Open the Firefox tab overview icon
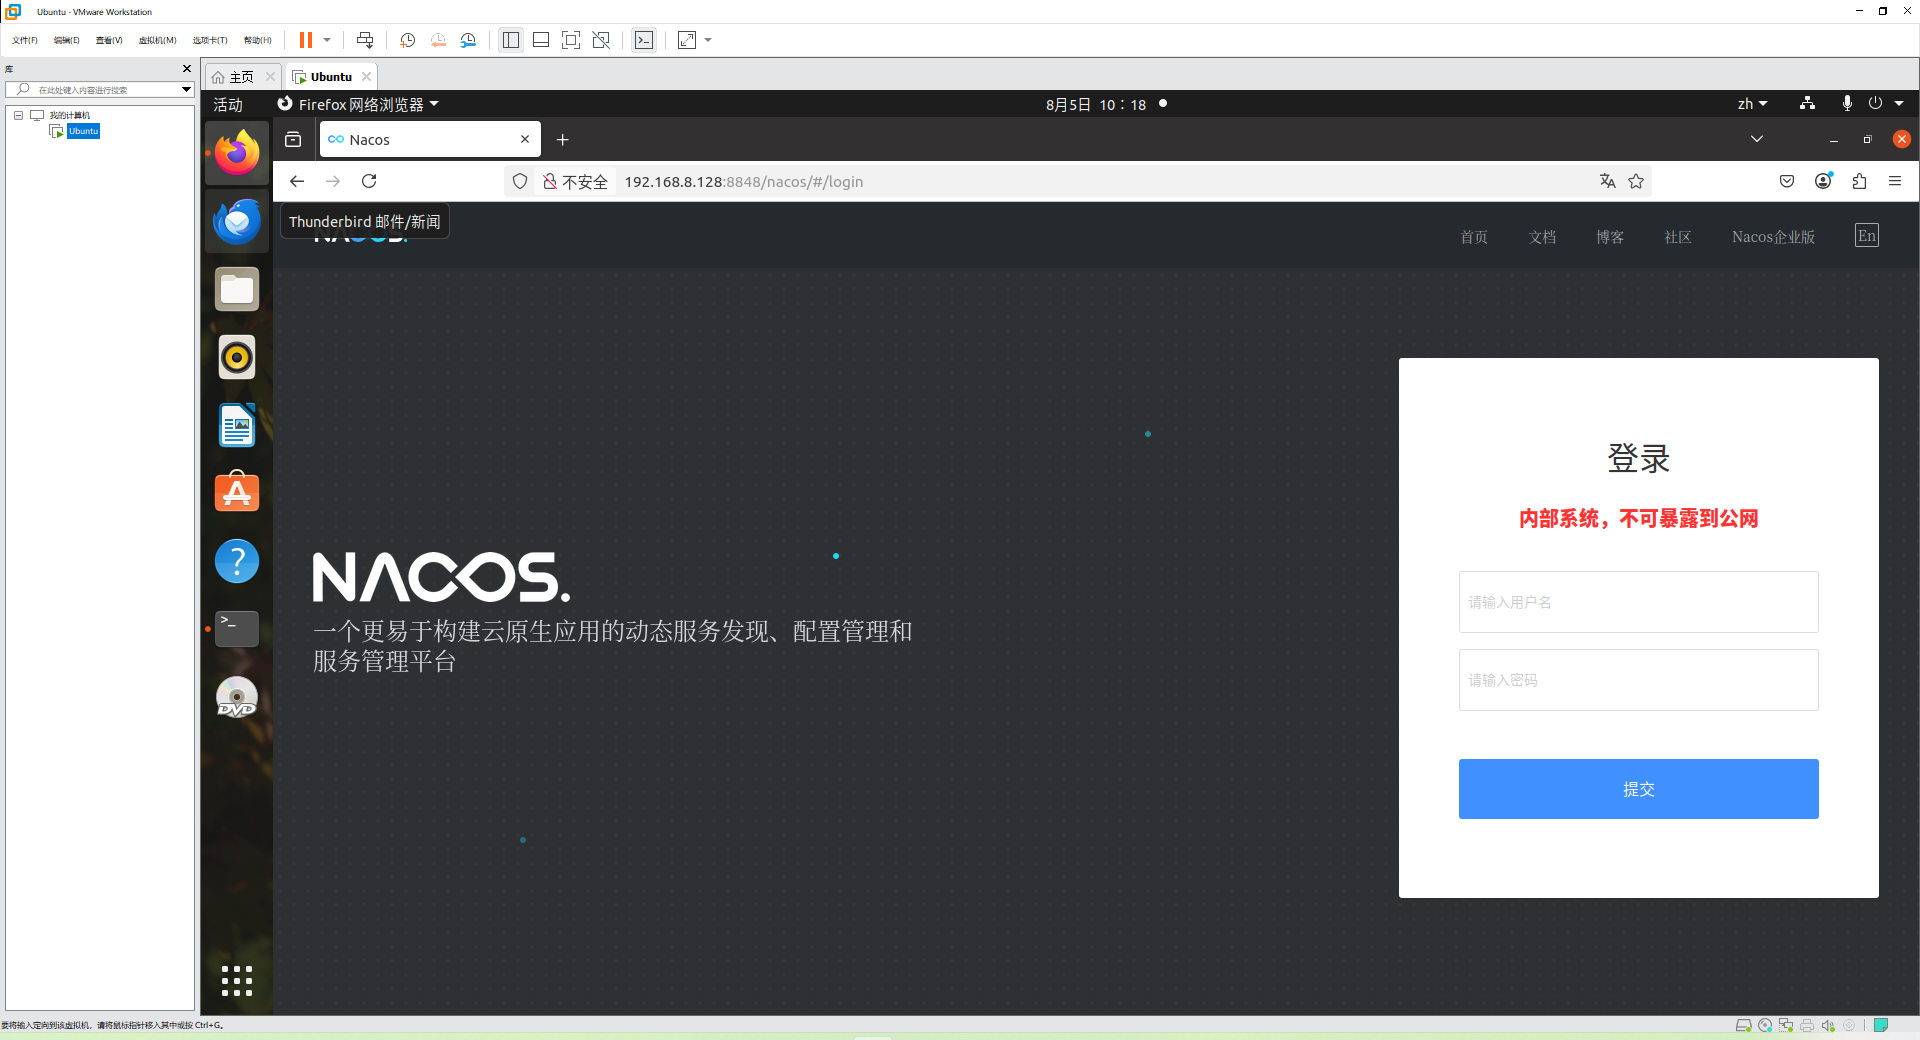1920x1040 pixels. [x=293, y=139]
